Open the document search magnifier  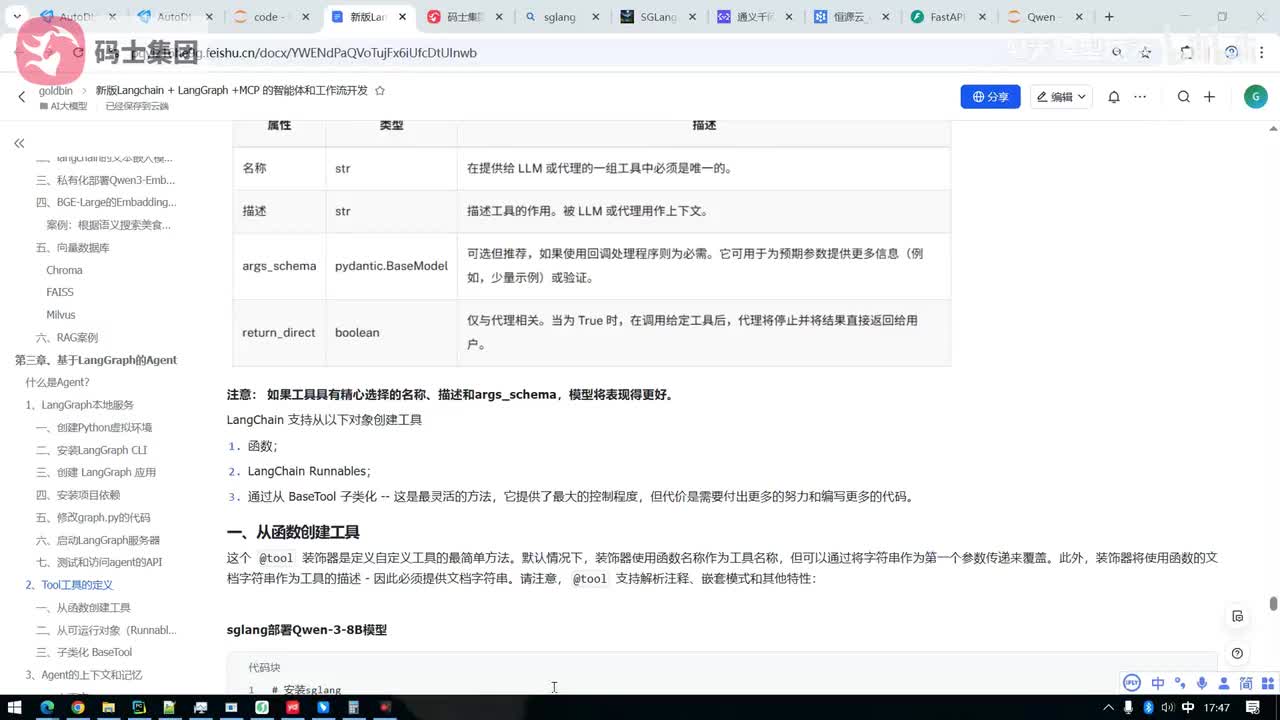click(1184, 97)
